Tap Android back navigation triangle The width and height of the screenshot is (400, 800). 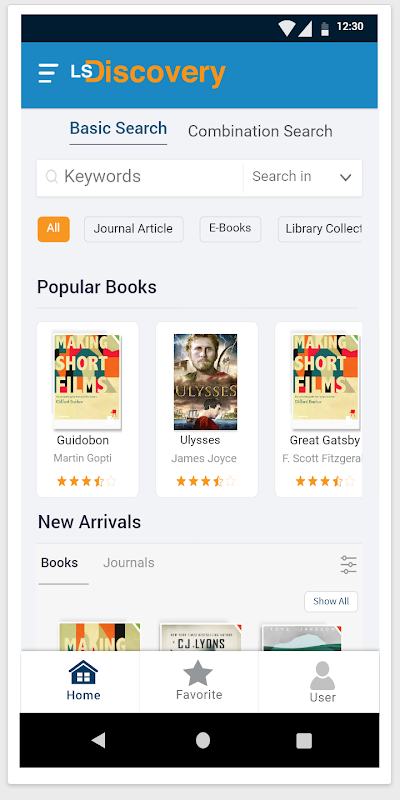click(x=98, y=740)
